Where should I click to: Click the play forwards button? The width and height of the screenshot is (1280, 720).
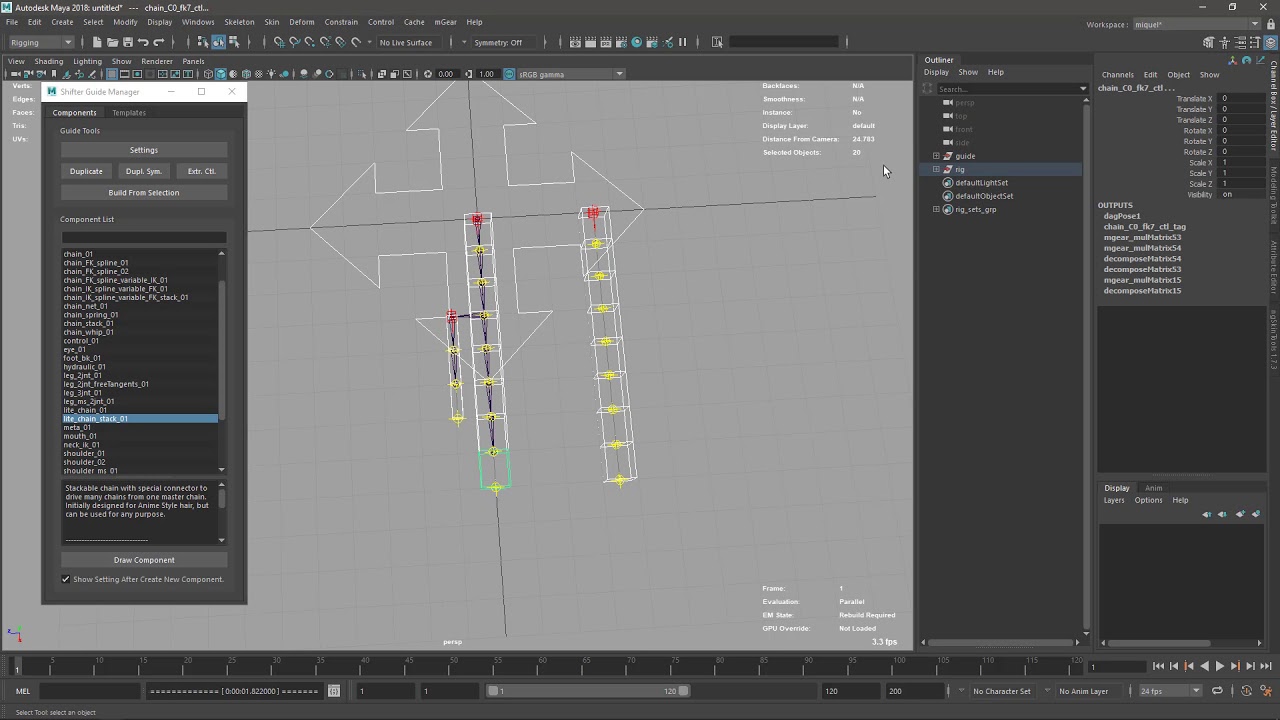click(1219, 666)
